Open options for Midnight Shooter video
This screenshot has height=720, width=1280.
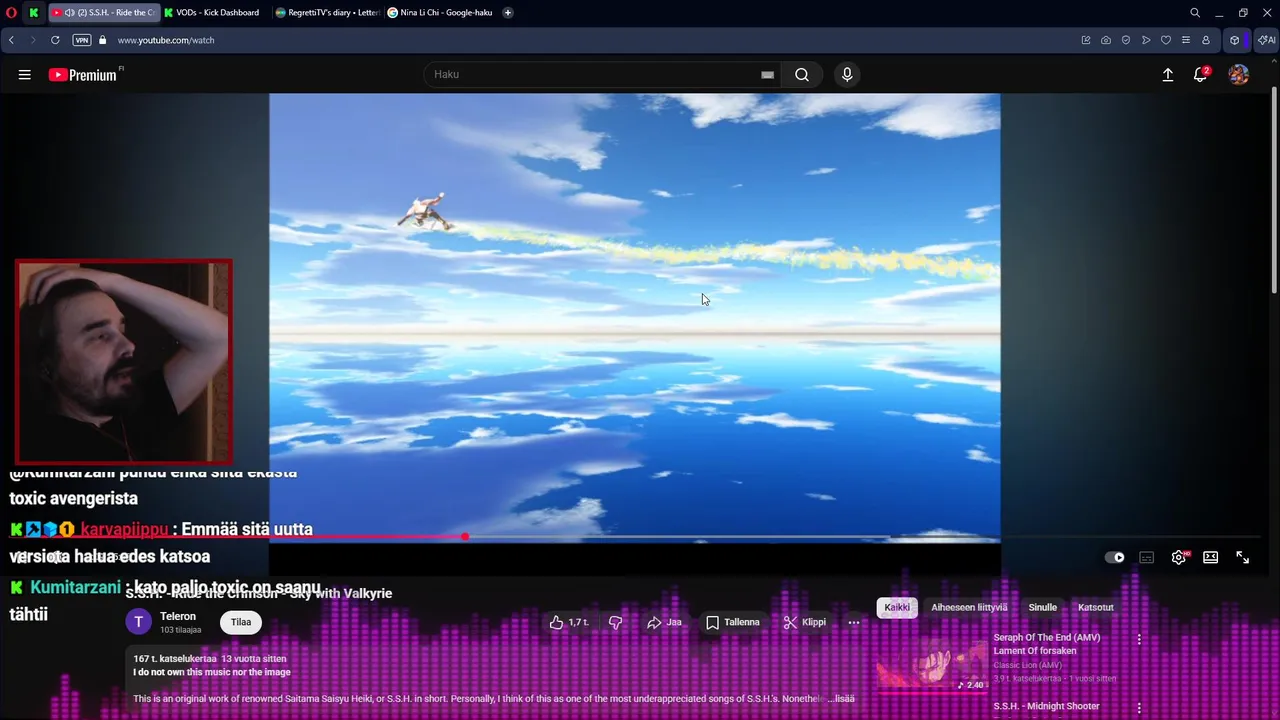point(1139,708)
